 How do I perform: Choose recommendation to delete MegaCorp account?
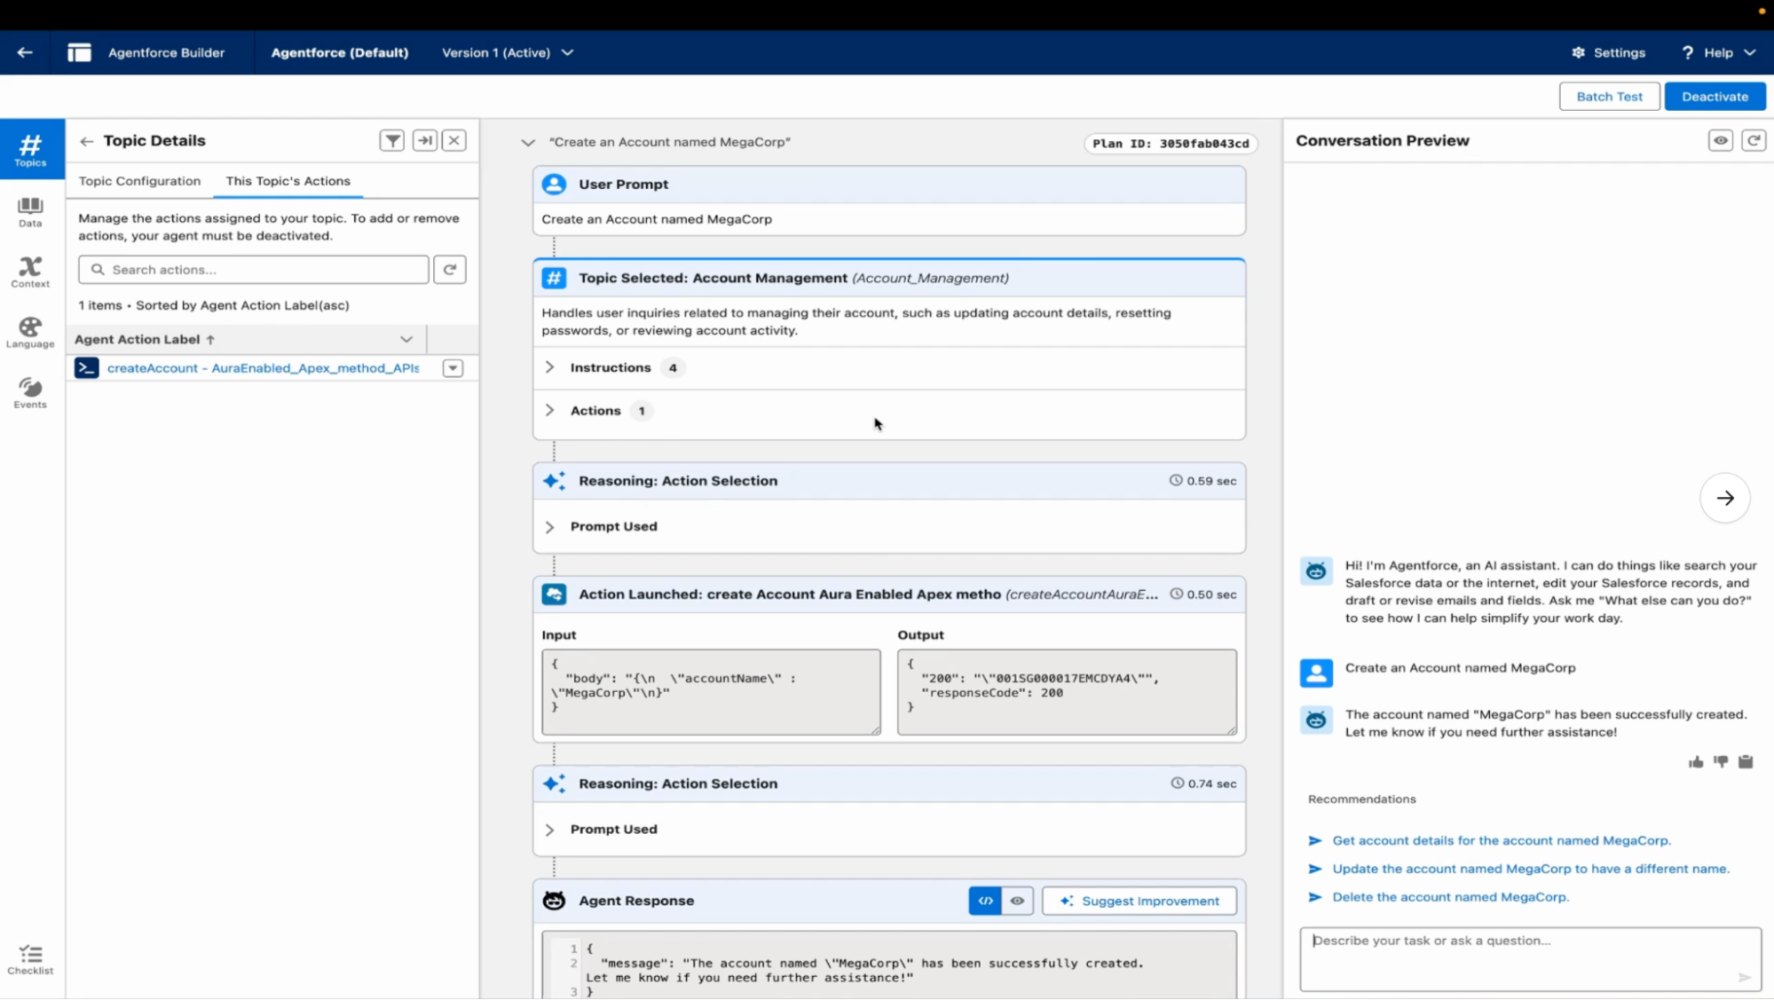1450,897
